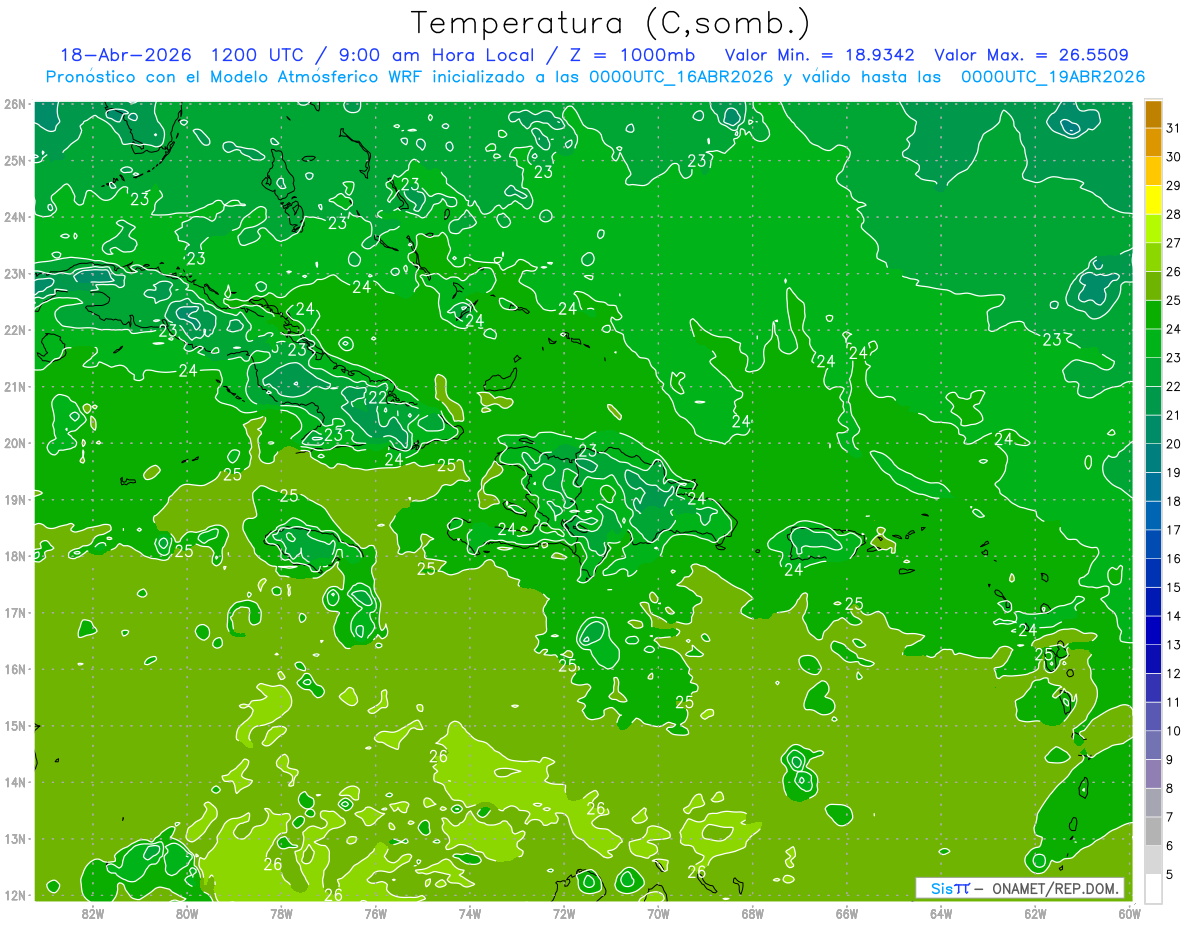Click the 19N latitude axis label
Image resolution: width=1200 pixels, height=927 pixels.
tap(14, 499)
